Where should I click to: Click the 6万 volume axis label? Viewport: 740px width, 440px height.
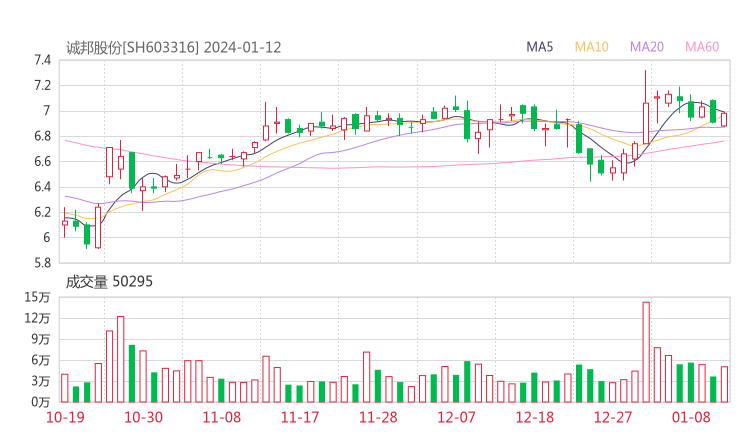click(x=41, y=360)
